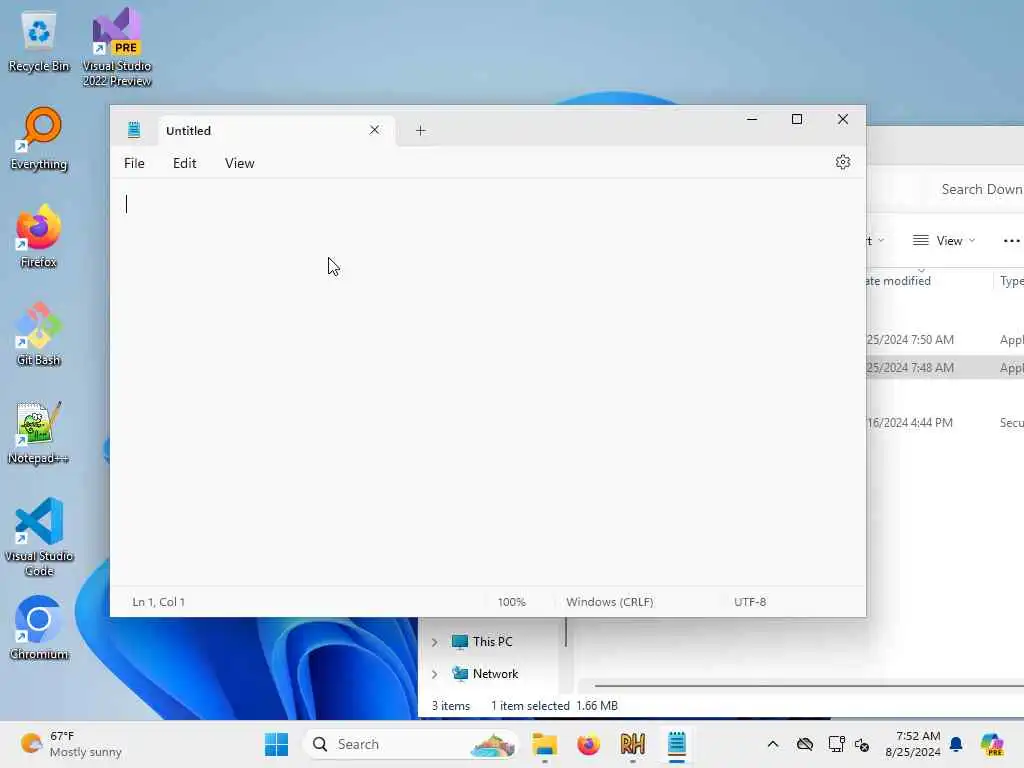The height and width of the screenshot is (768, 1024).
Task: Select the Firefox desktop icon
Action: [x=39, y=236]
